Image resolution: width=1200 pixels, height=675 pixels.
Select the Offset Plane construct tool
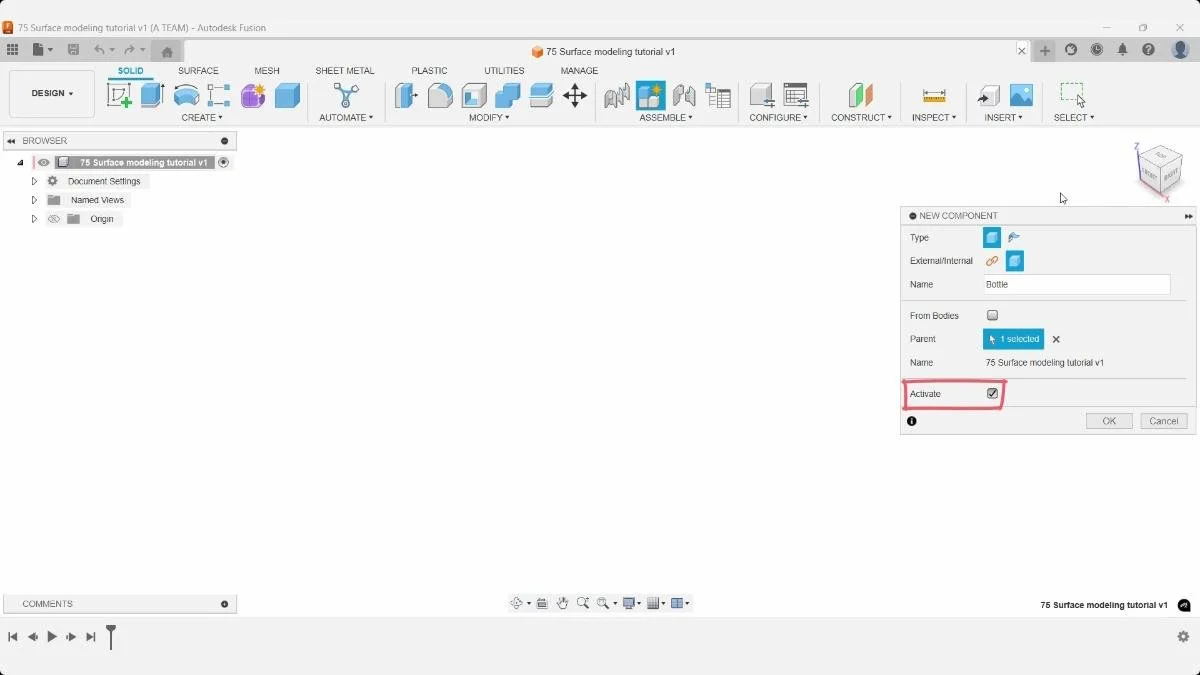[861, 96]
